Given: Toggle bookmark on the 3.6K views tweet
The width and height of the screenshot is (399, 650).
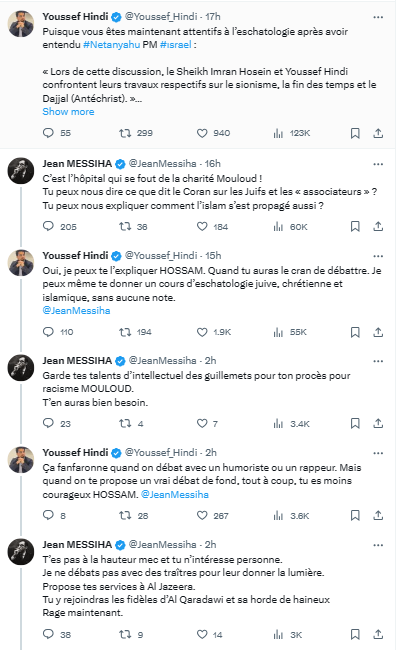Looking at the screenshot, I should [355, 516].
